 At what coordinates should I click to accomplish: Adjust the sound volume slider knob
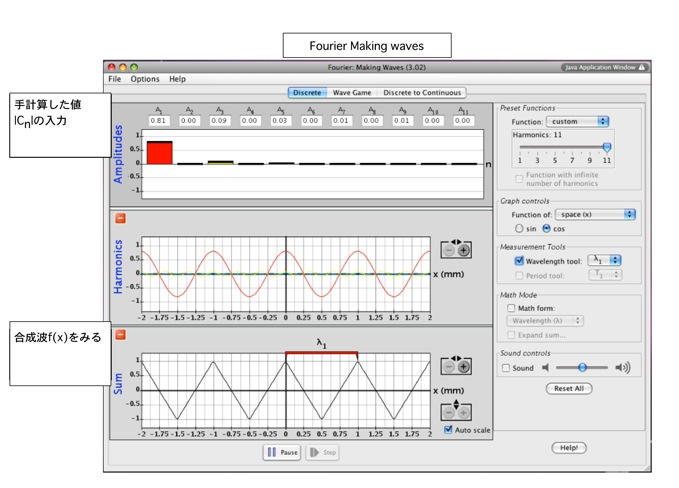[x=582, y=368]
